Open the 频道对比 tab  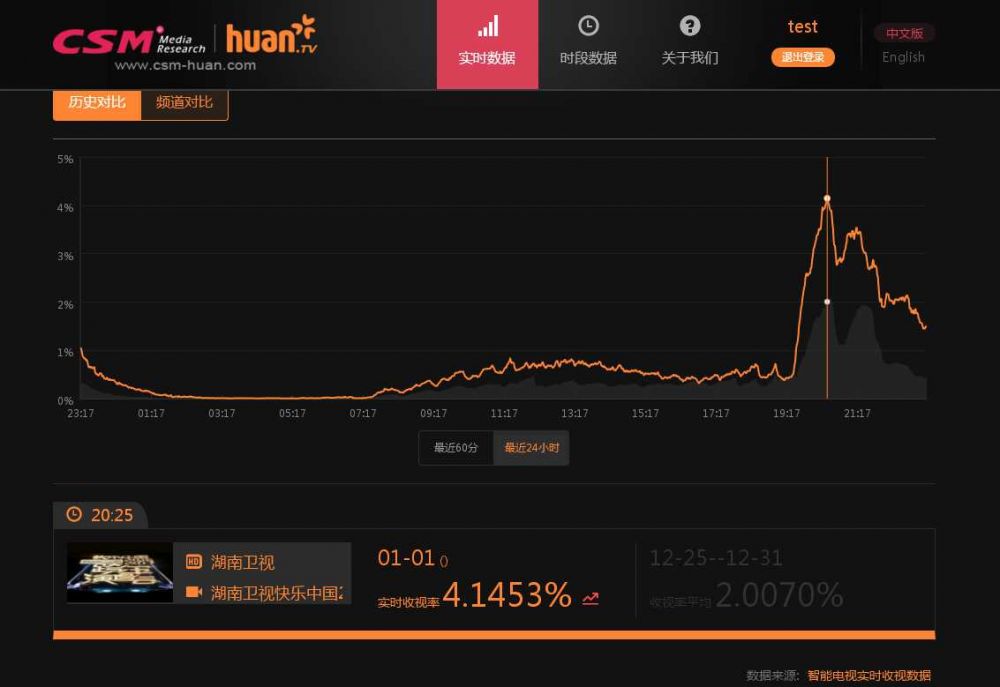[184, 103]
